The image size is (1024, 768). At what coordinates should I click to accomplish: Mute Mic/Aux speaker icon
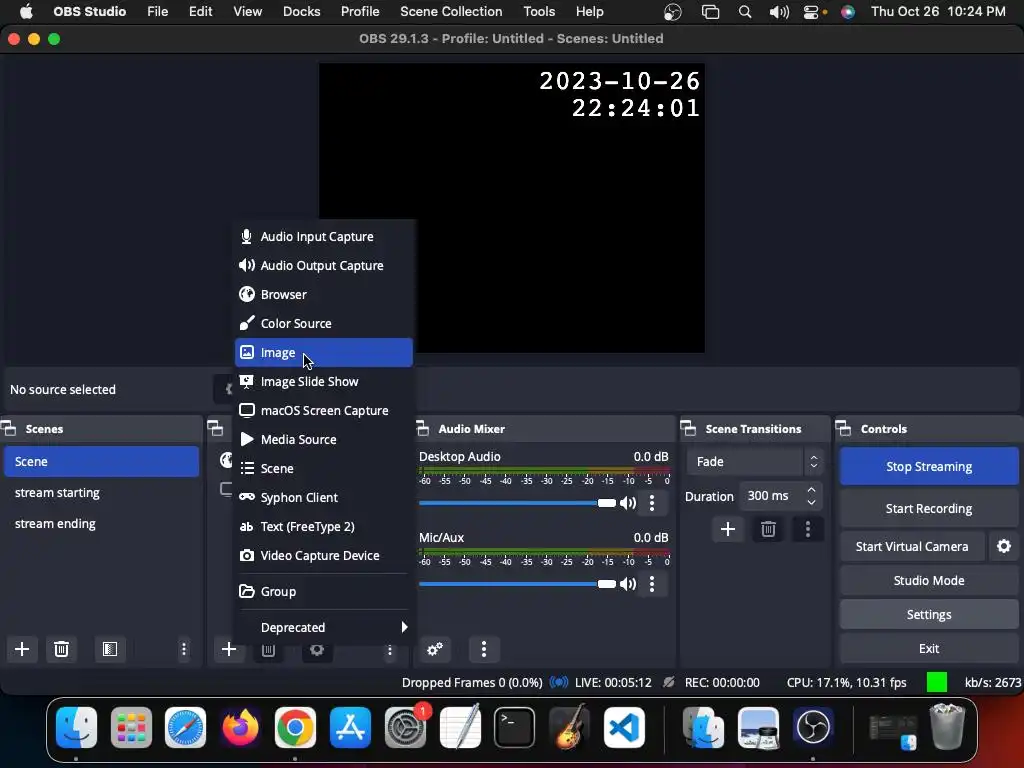click(628, 584)
